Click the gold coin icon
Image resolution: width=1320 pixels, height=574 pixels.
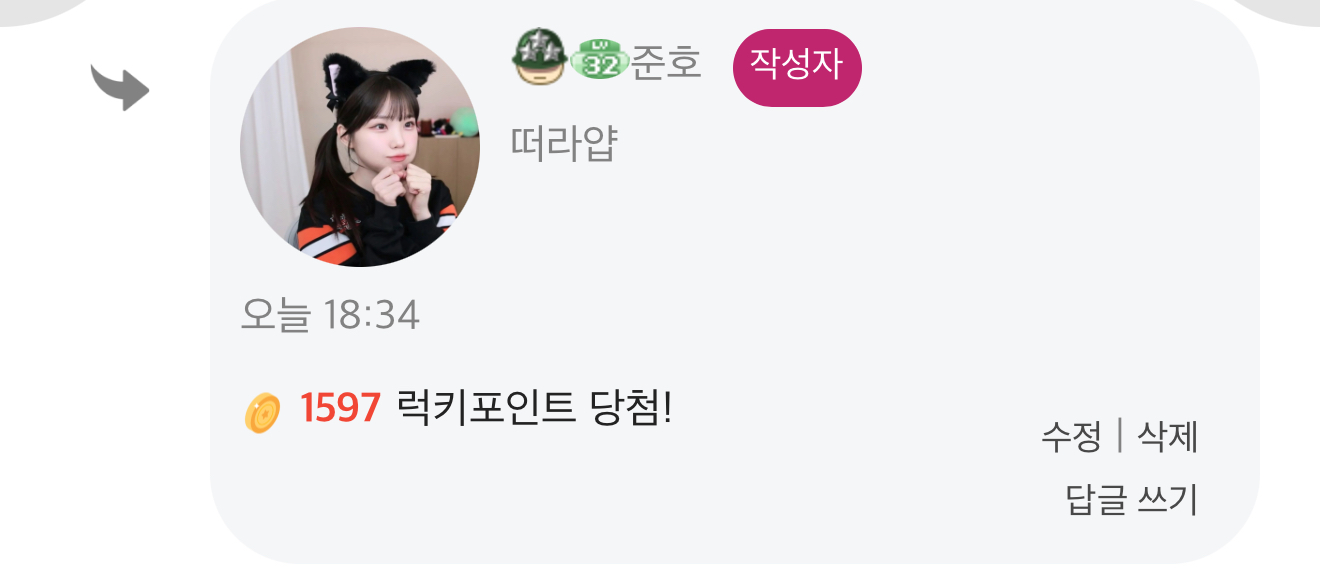point(262,413)
